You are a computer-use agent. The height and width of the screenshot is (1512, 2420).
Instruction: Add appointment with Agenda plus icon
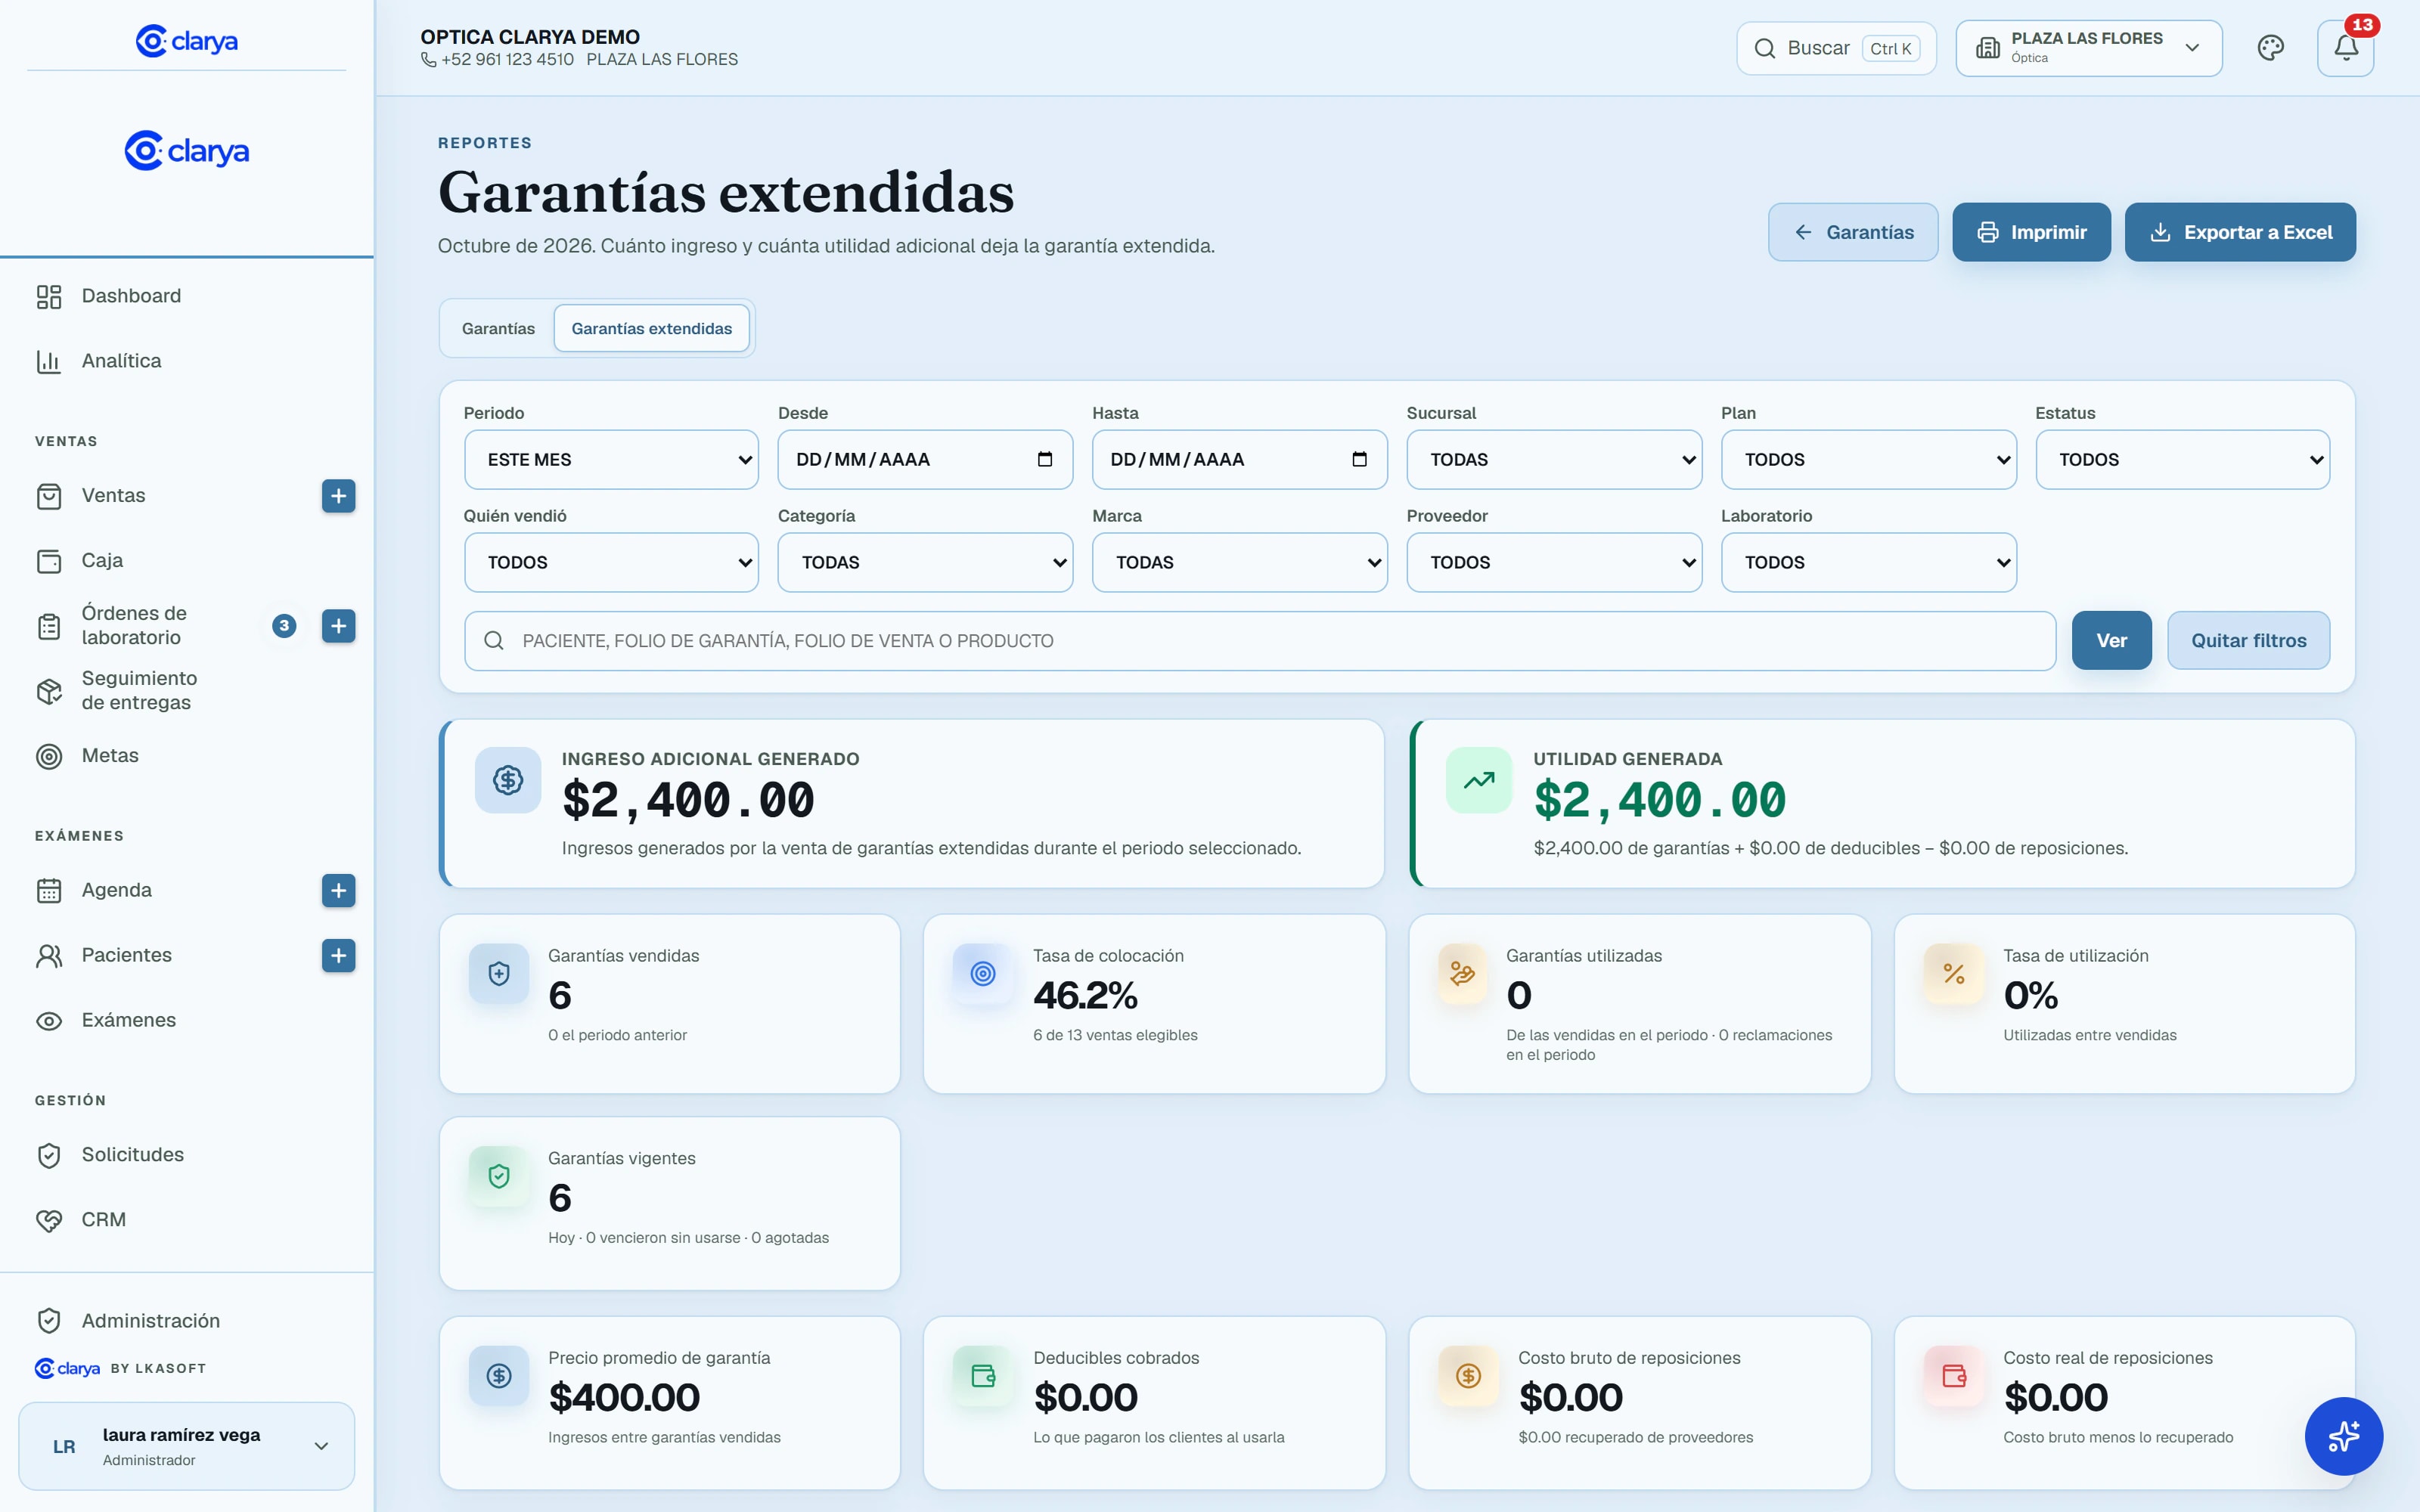point(338,890)
